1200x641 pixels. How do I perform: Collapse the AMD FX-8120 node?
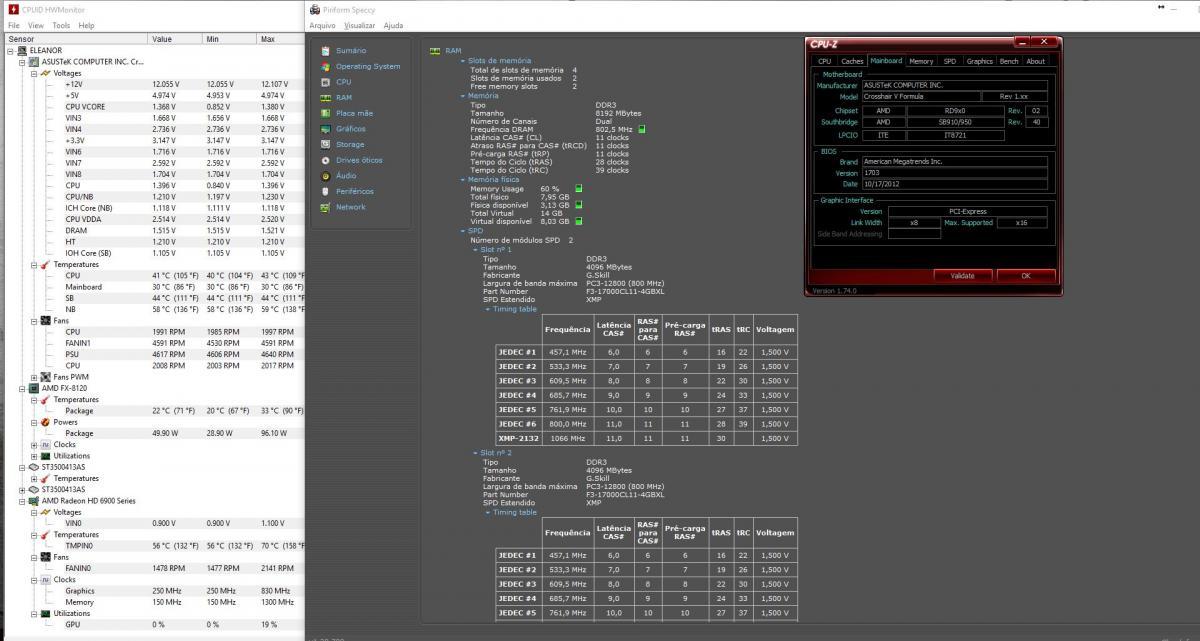coord(22,388)
